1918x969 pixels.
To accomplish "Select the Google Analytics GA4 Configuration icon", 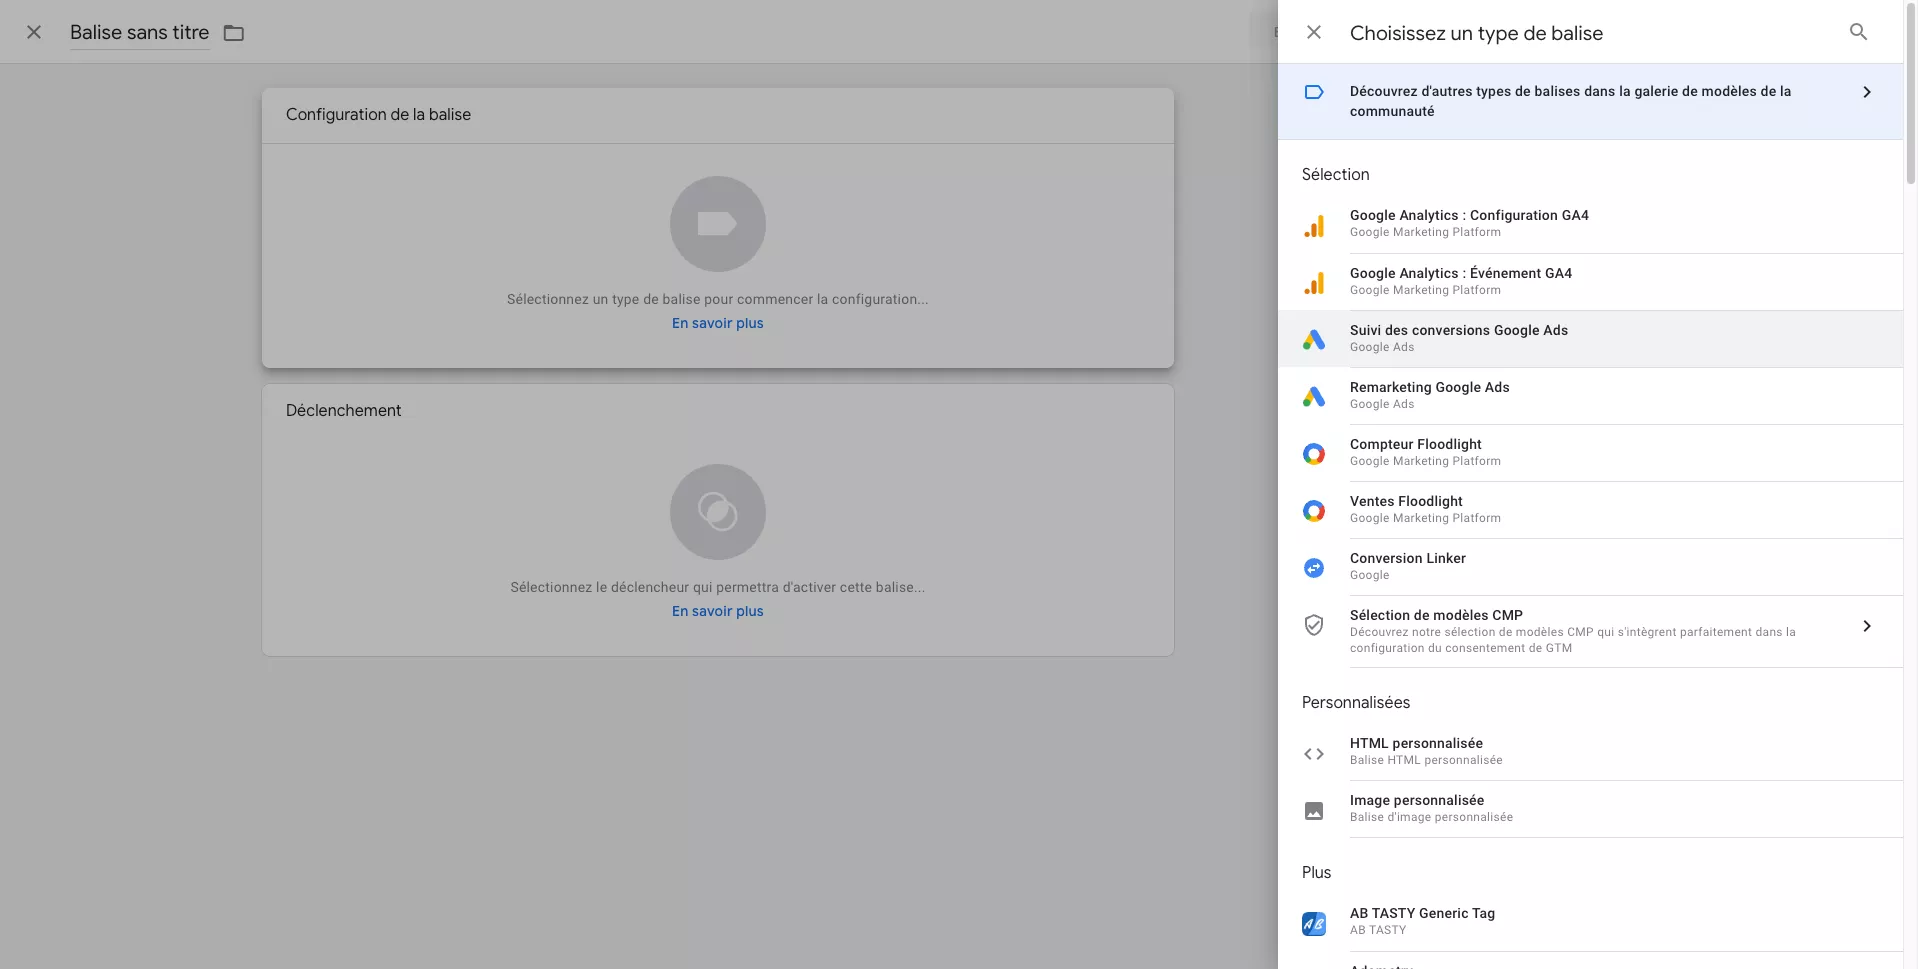I will pos(1315,224).
